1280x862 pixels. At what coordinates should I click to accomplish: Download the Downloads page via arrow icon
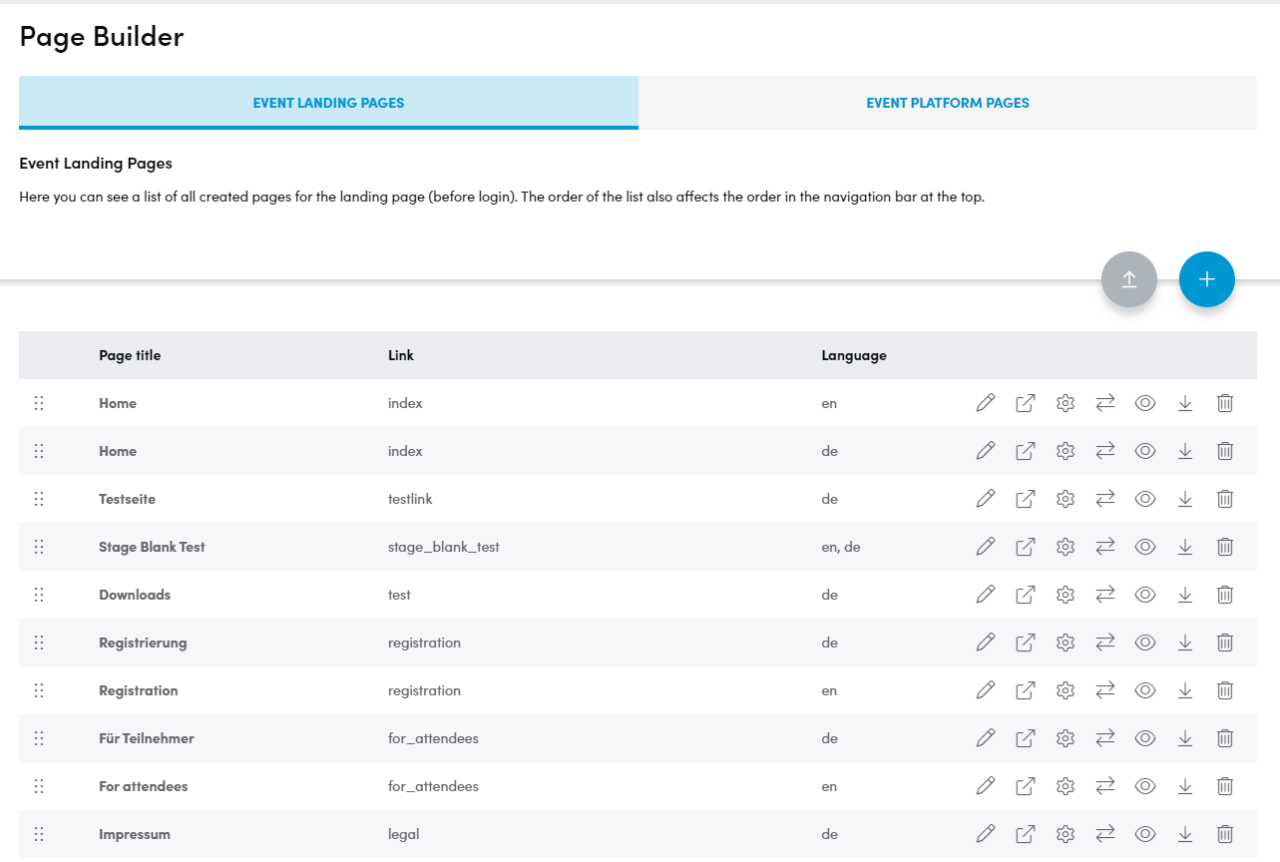pyautogui.click(x=1185, y=595)
